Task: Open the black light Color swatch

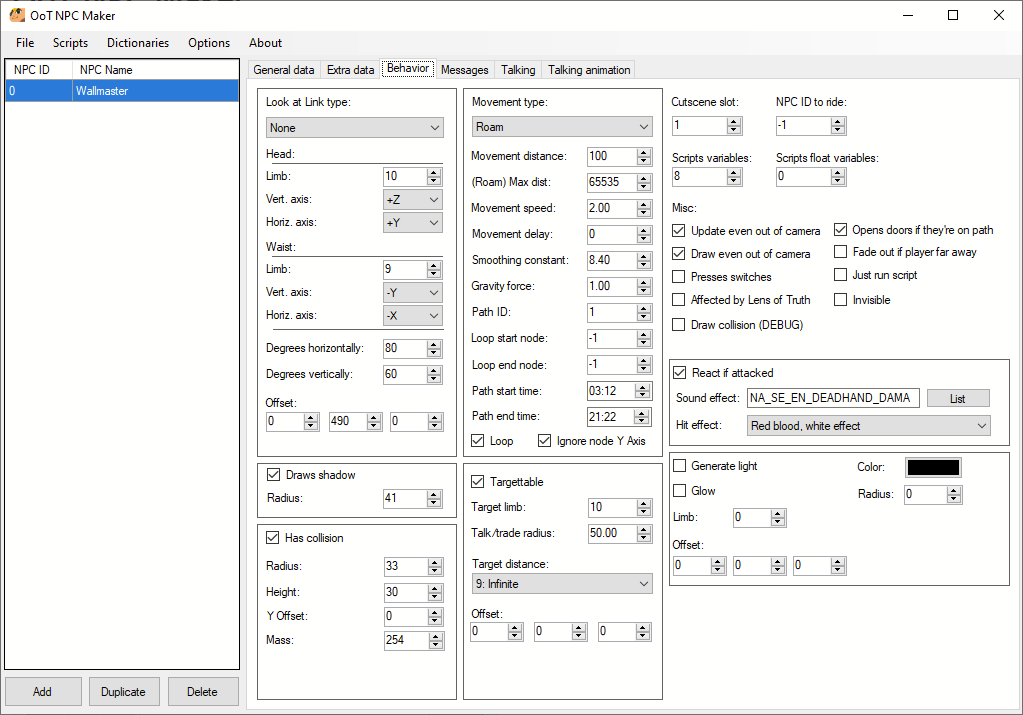Action: coord(932,467)
